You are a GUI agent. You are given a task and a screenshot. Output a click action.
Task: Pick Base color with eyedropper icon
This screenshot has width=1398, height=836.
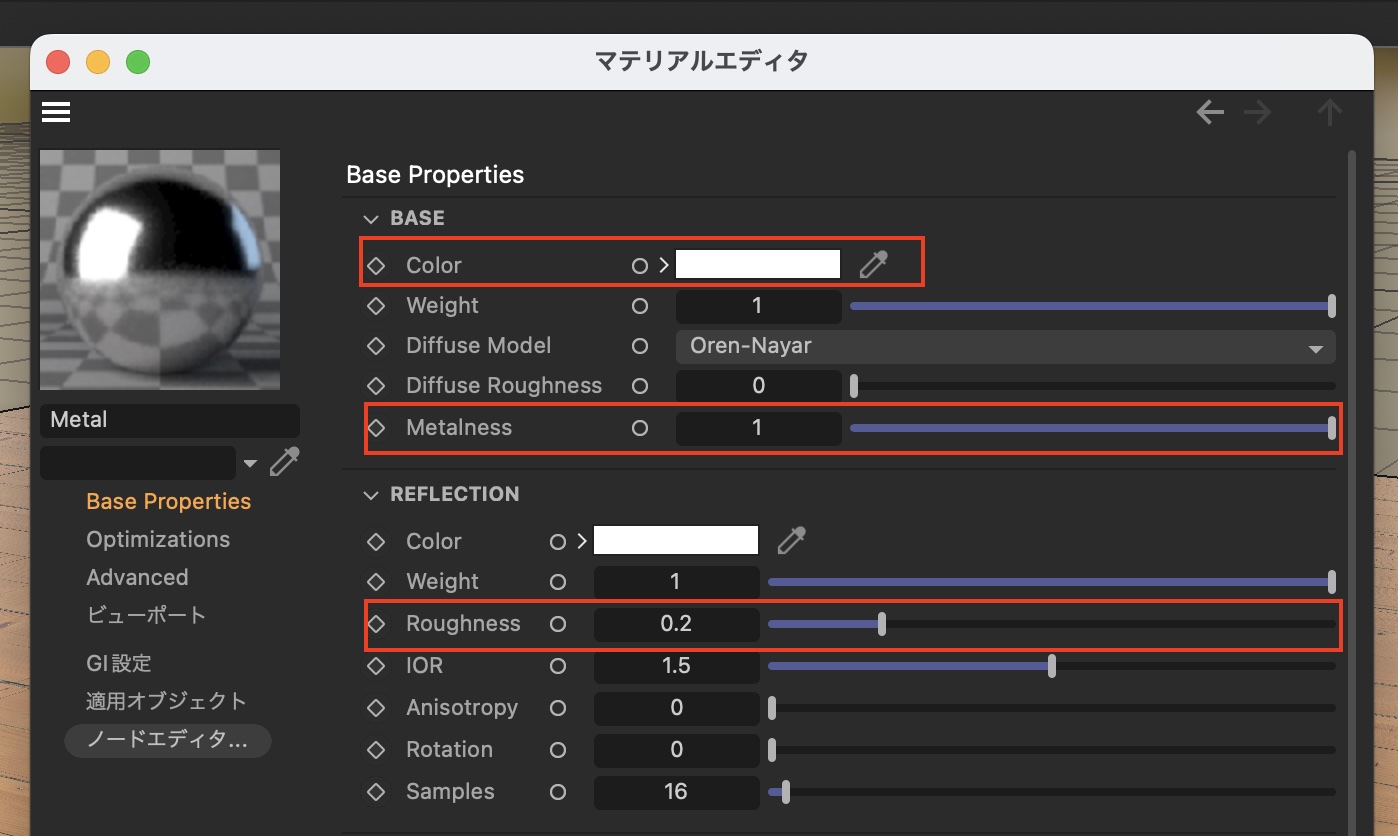click(x=873, y=264)
